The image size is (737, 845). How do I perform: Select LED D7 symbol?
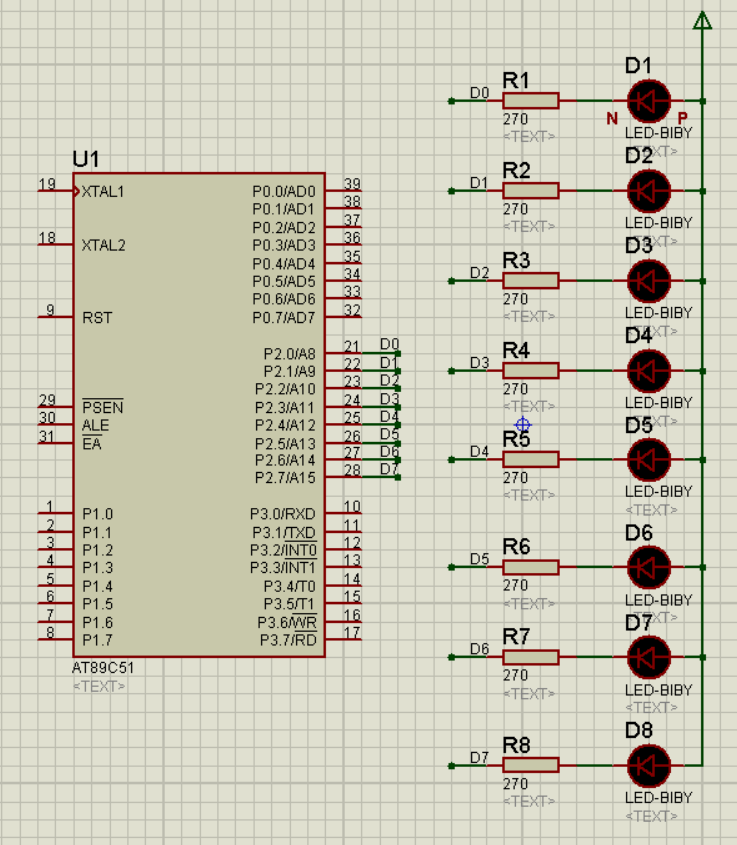coord(649,657)
